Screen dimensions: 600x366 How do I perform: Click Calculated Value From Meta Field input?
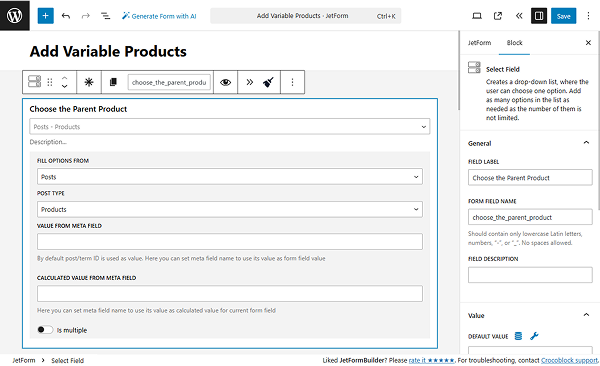[x=230, y=294]
